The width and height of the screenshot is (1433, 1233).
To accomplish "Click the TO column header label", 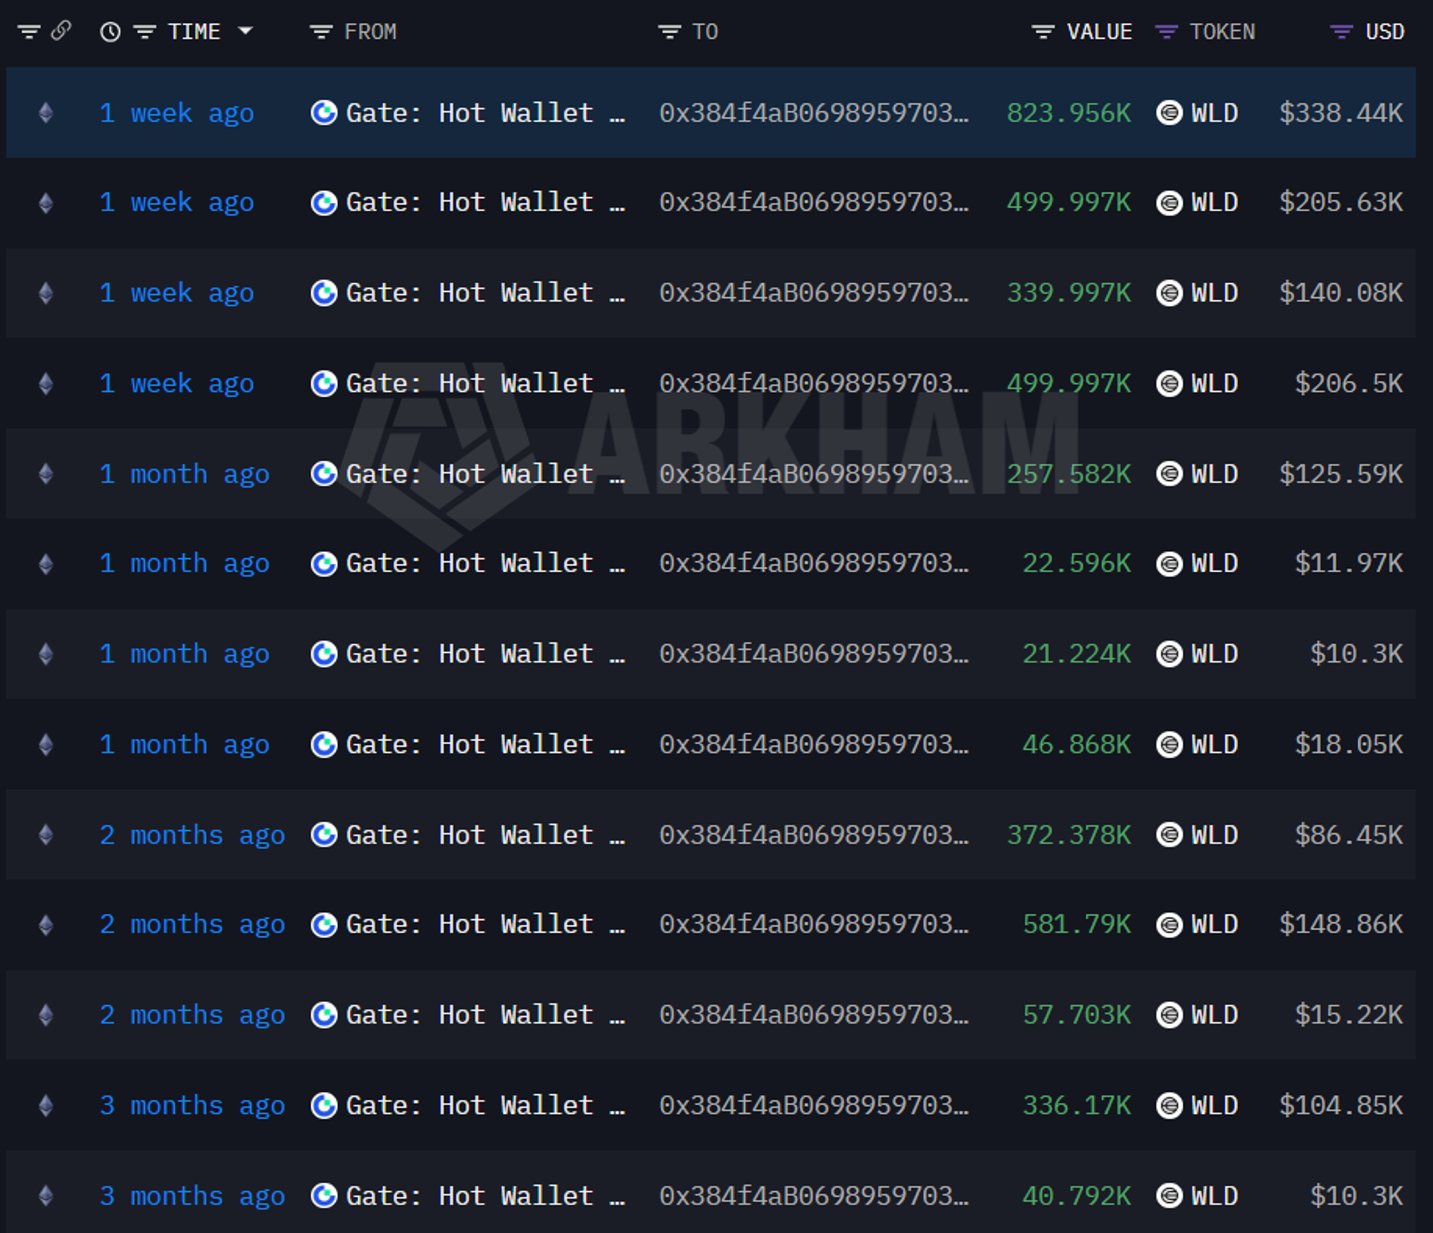I will (705, 32).
